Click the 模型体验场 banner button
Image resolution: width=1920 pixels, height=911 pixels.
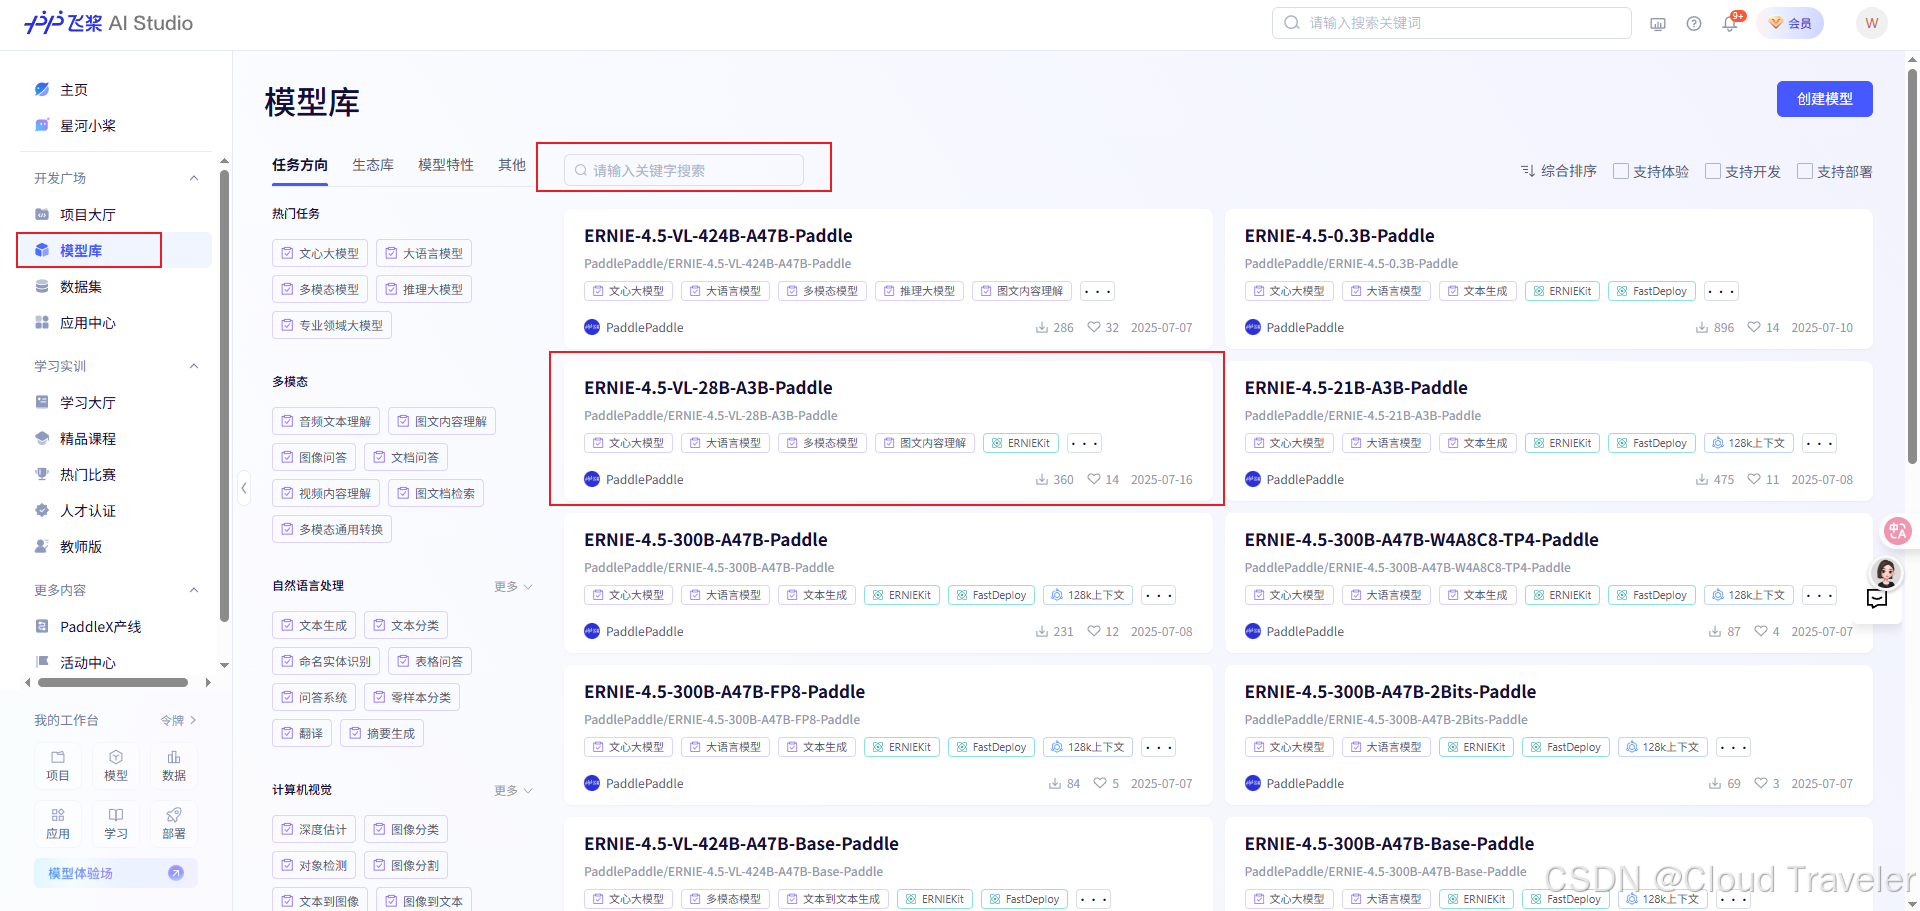pyautogui.click(x=116, y=873)
